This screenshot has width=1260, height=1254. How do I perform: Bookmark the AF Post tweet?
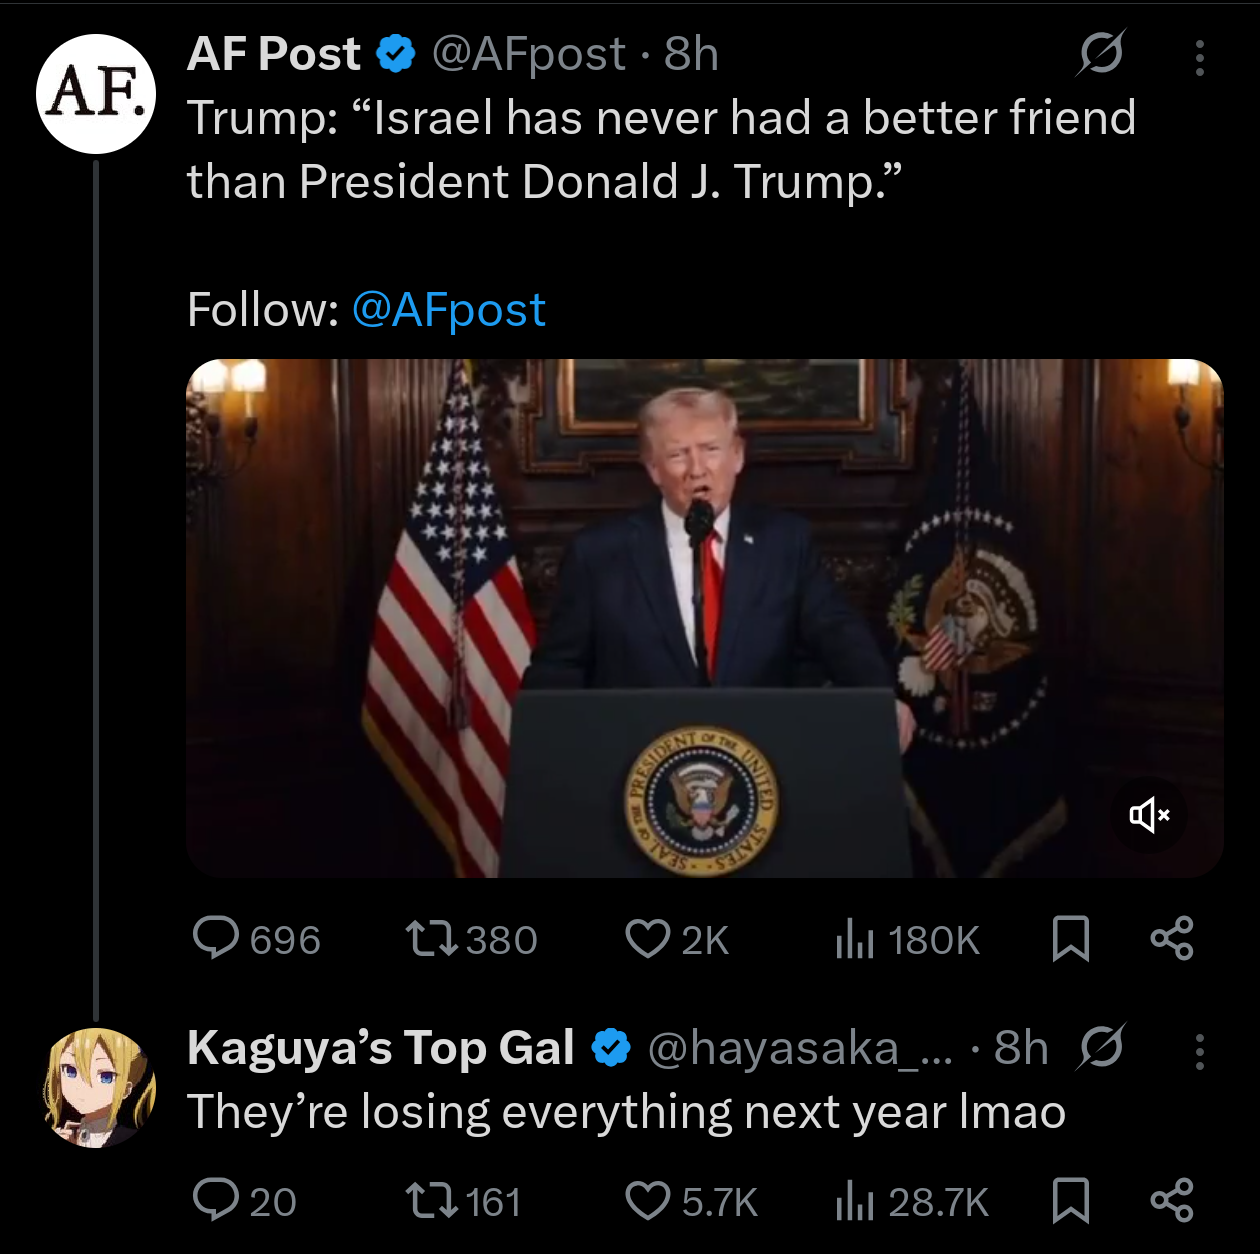click(x=1070, y=939)
